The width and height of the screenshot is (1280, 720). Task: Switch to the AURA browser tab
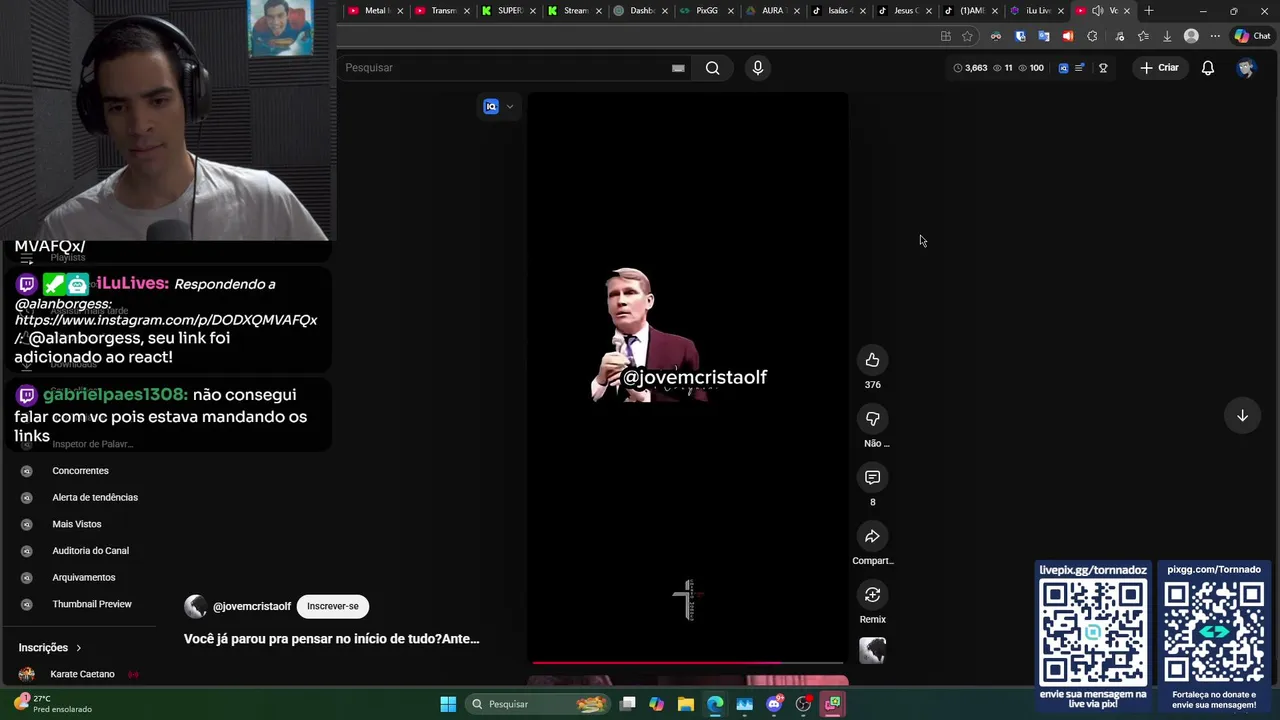770,11
